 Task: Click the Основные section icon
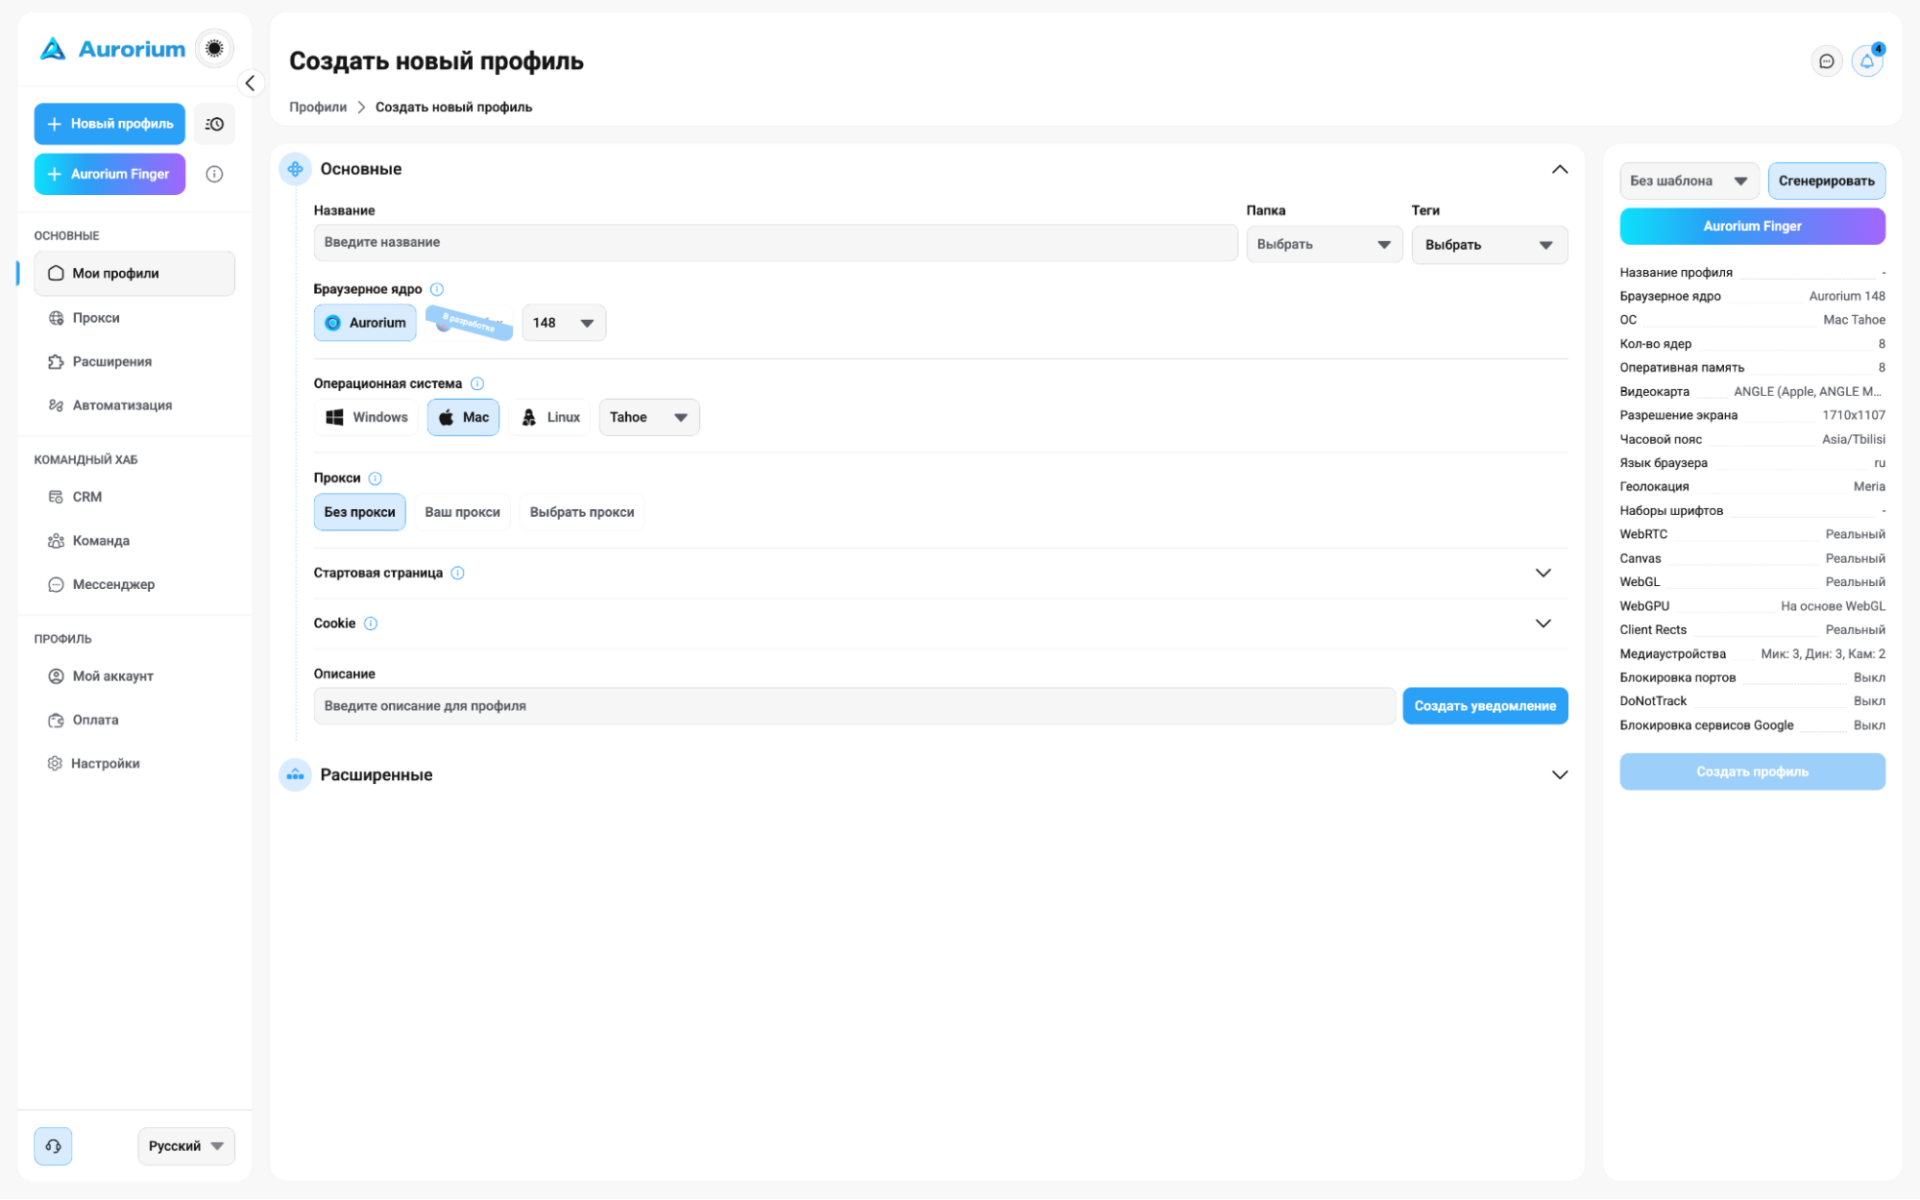tap(295, 169)
